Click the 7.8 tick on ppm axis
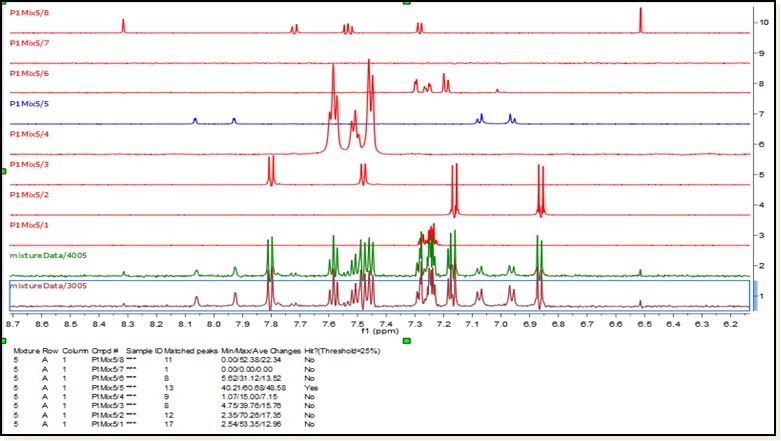The width and height of the screenshot is (781, 441). coord(270,323)
